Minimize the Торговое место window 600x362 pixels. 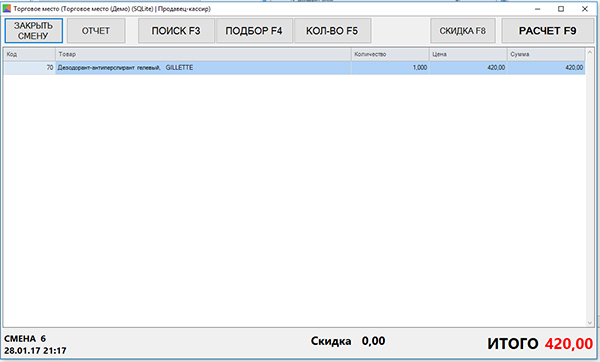538,9
